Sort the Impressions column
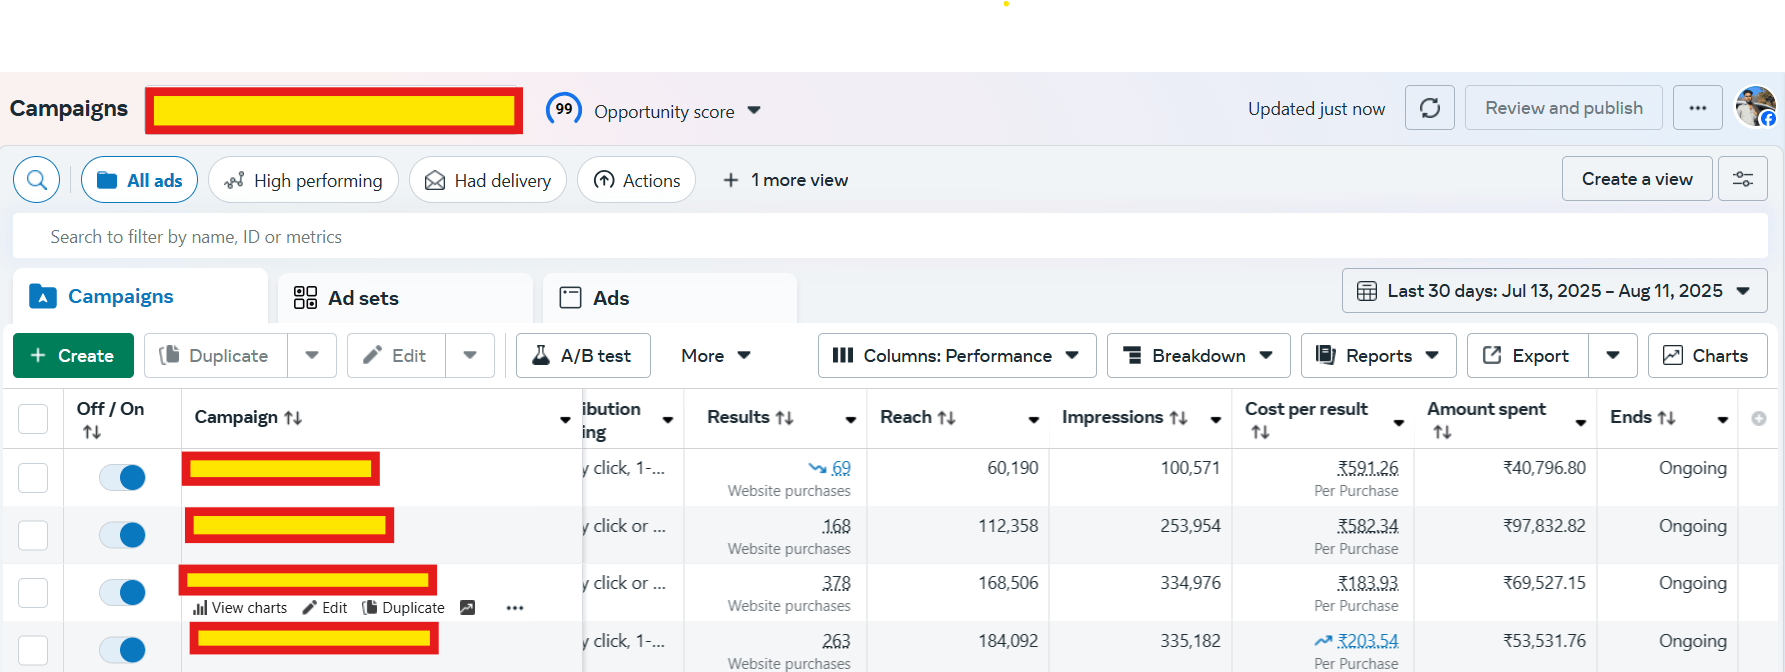This screenshot has height=672, width=1785. 1178,418
